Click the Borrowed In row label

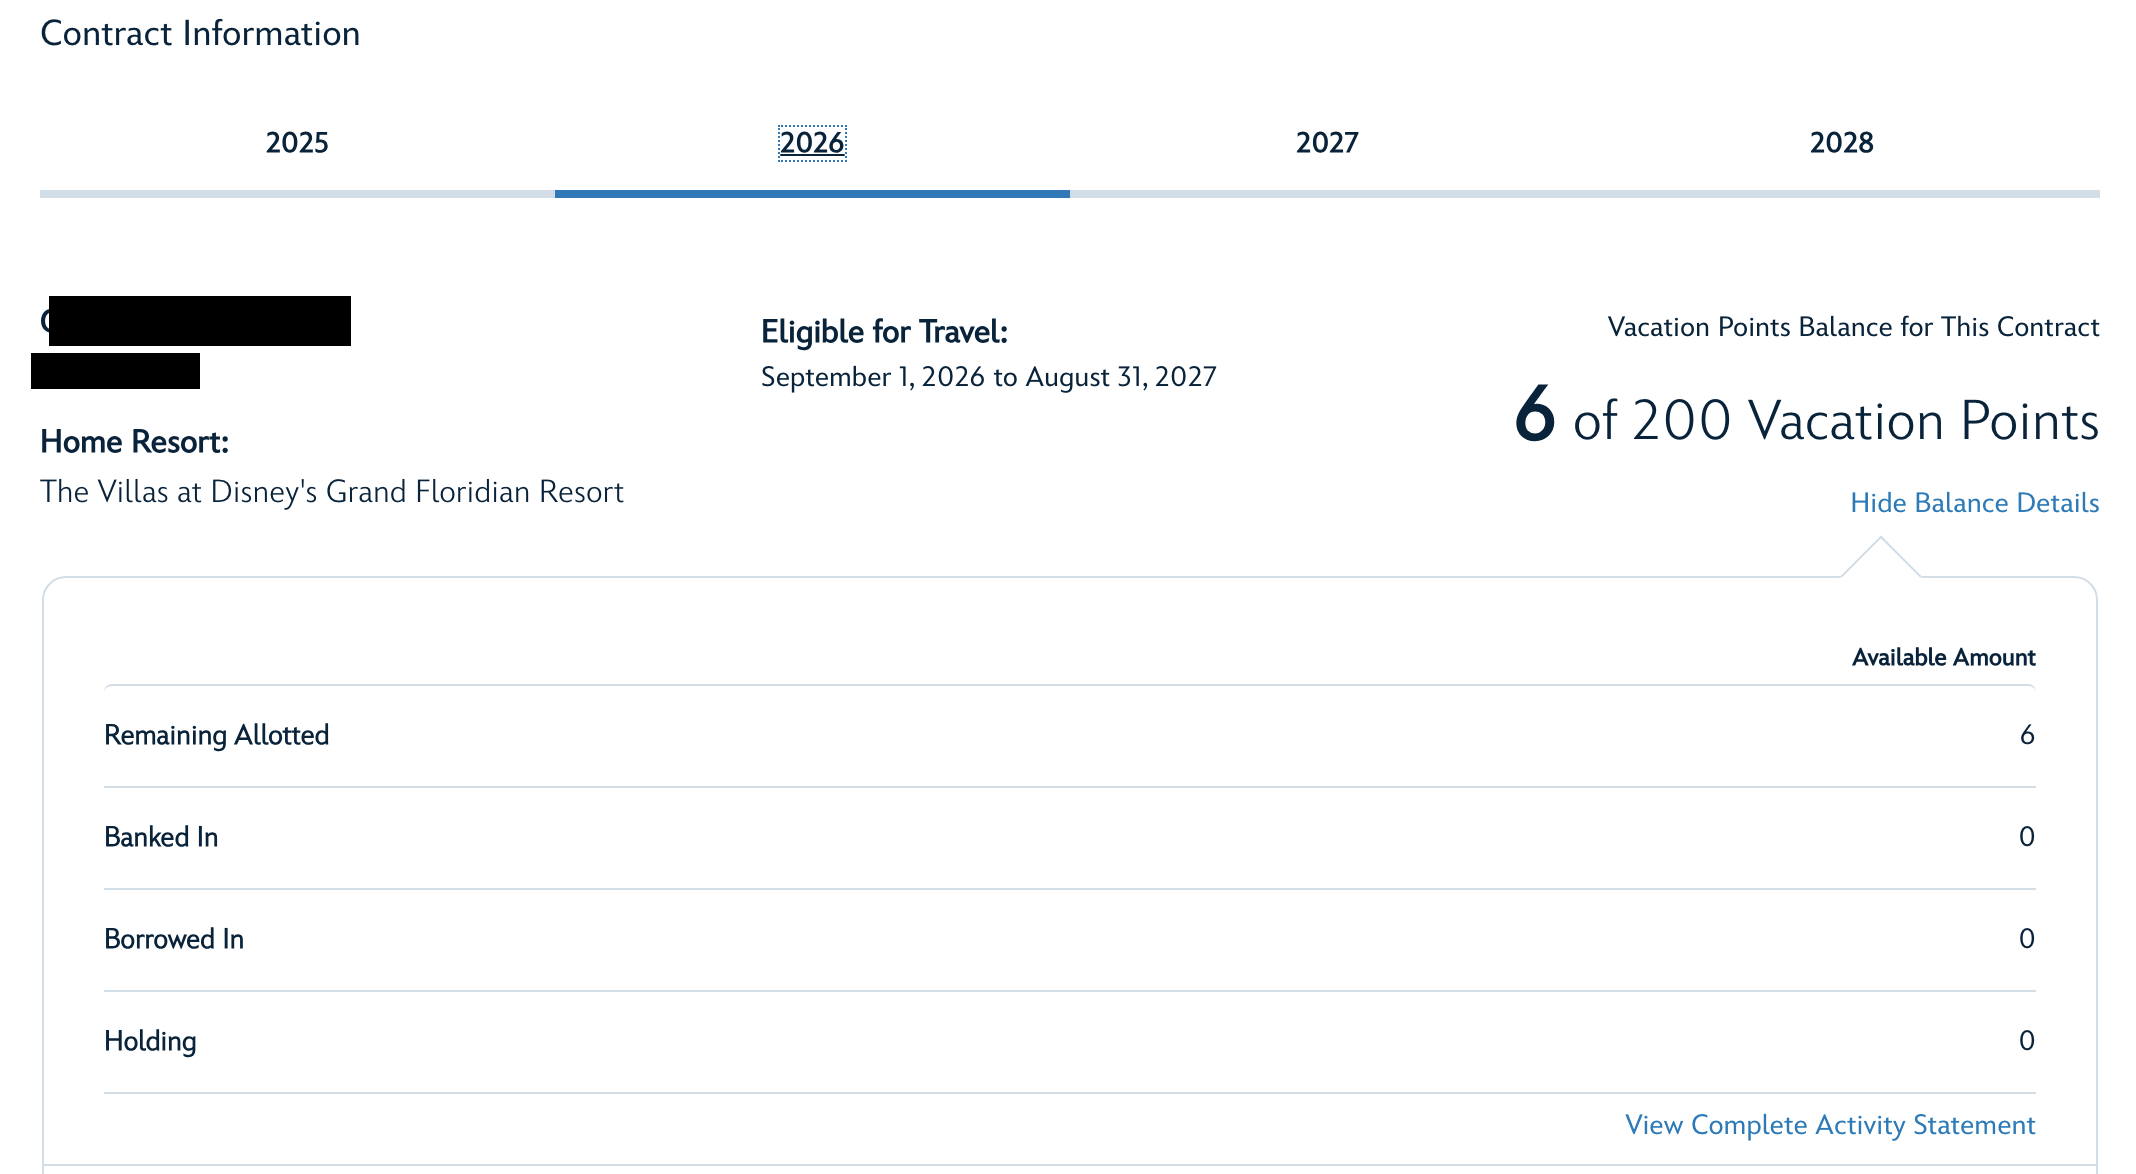point(174,939)
